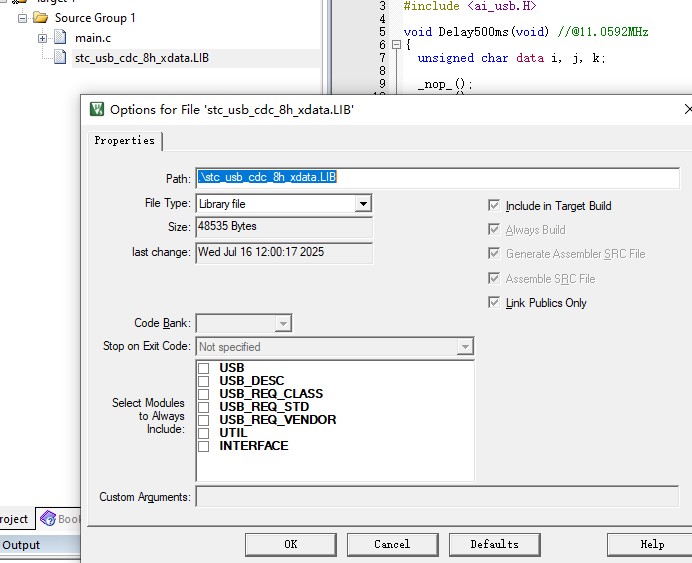Click the Cancel button
The height and width of the screenshot is (563, 692).
[x=392, y=544]
